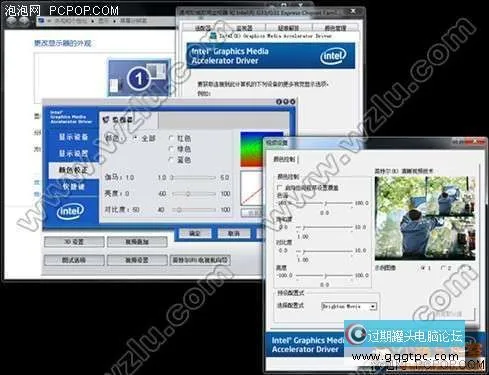489x375 pixels.
Task: Click the 取消 cancel button
Action: [234, 233]
